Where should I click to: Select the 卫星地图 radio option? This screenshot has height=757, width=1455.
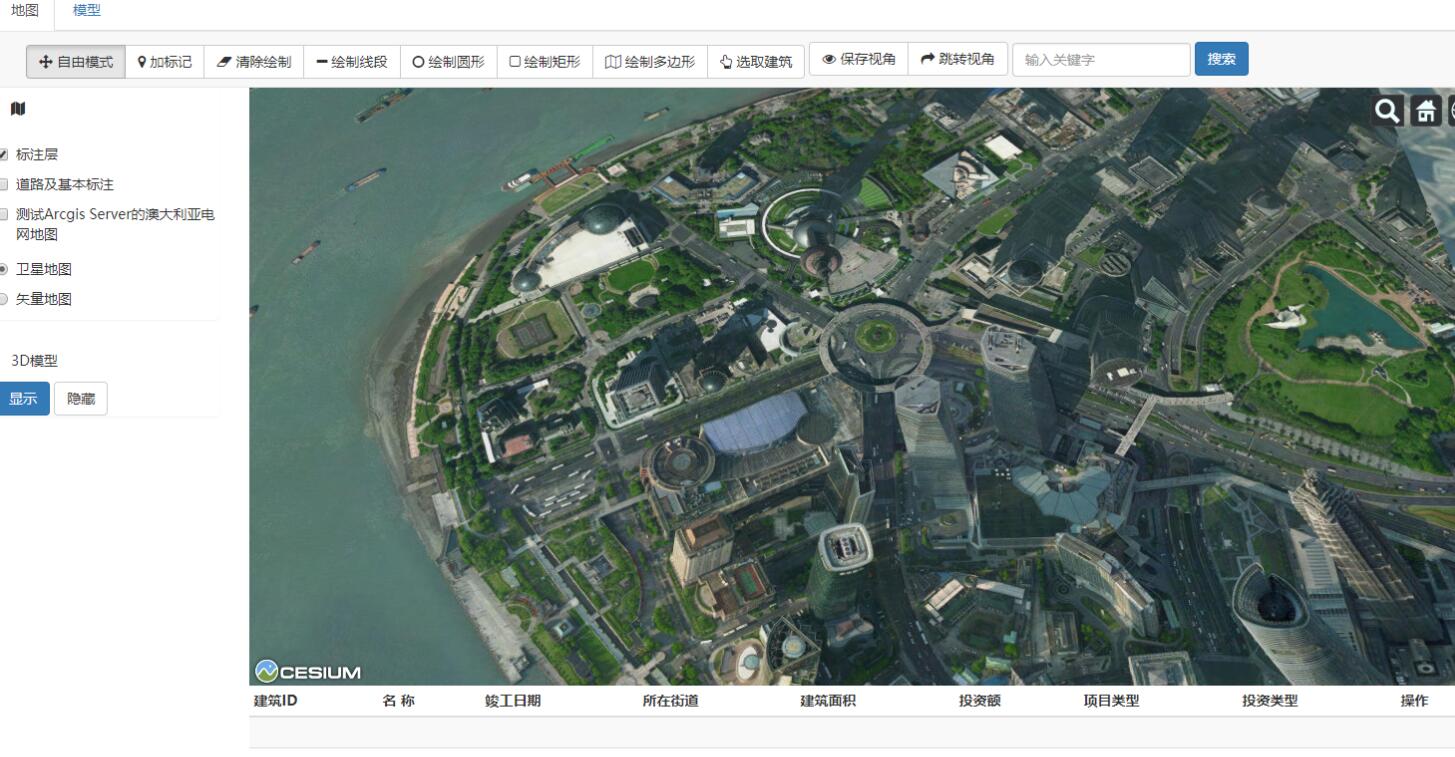pyautogui.click(x=3, y=269)
